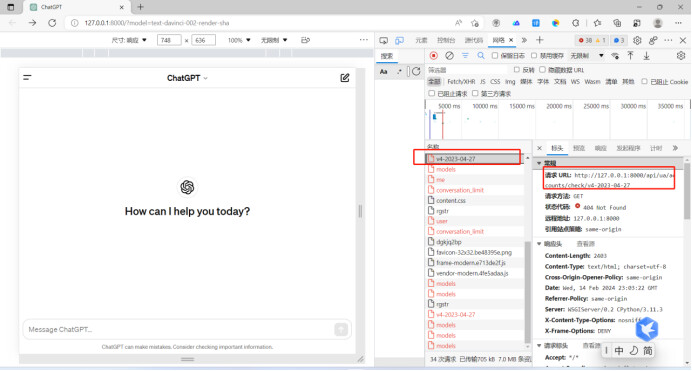Open the ChatGPT model selector dropdown

tap(187, 78)
